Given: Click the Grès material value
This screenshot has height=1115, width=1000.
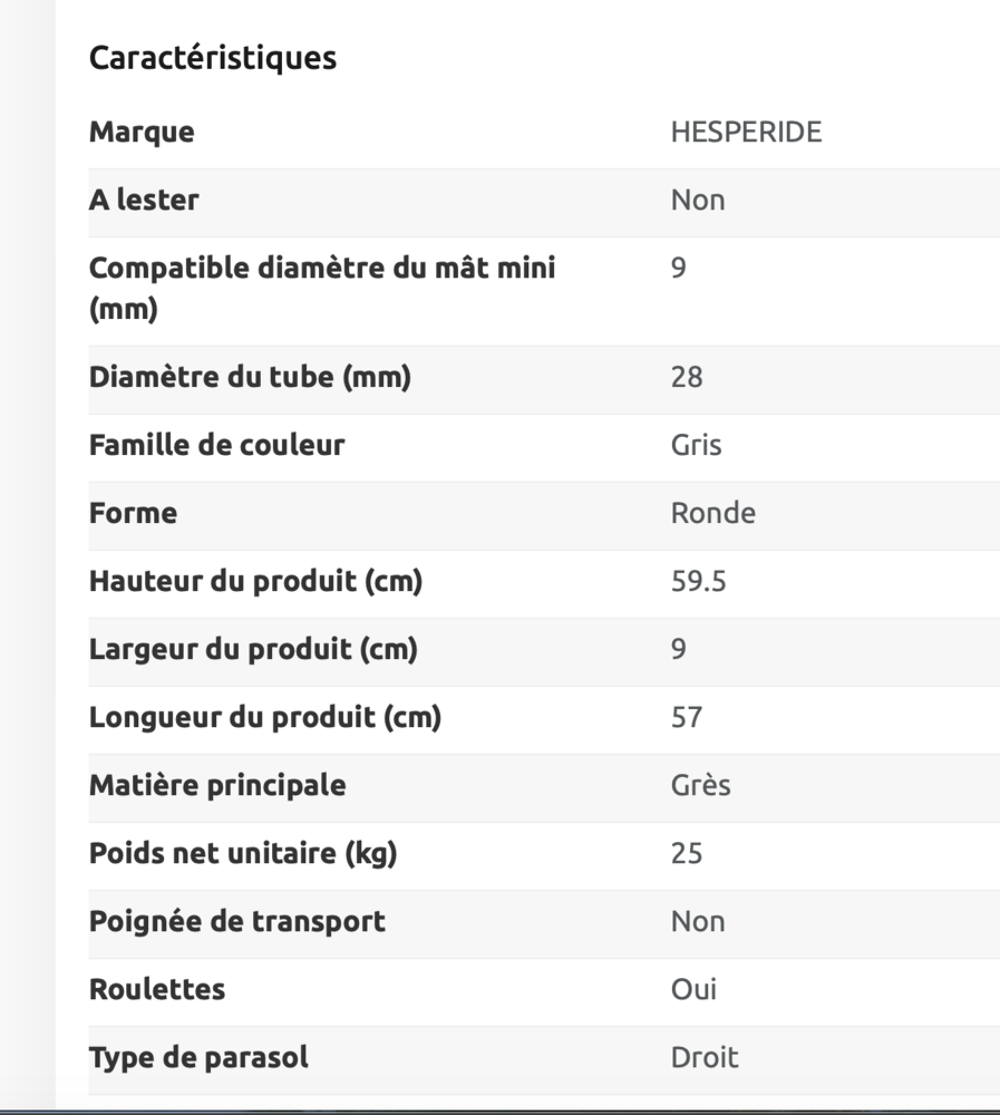Looking at the screenshot, I should coord(701,785).
